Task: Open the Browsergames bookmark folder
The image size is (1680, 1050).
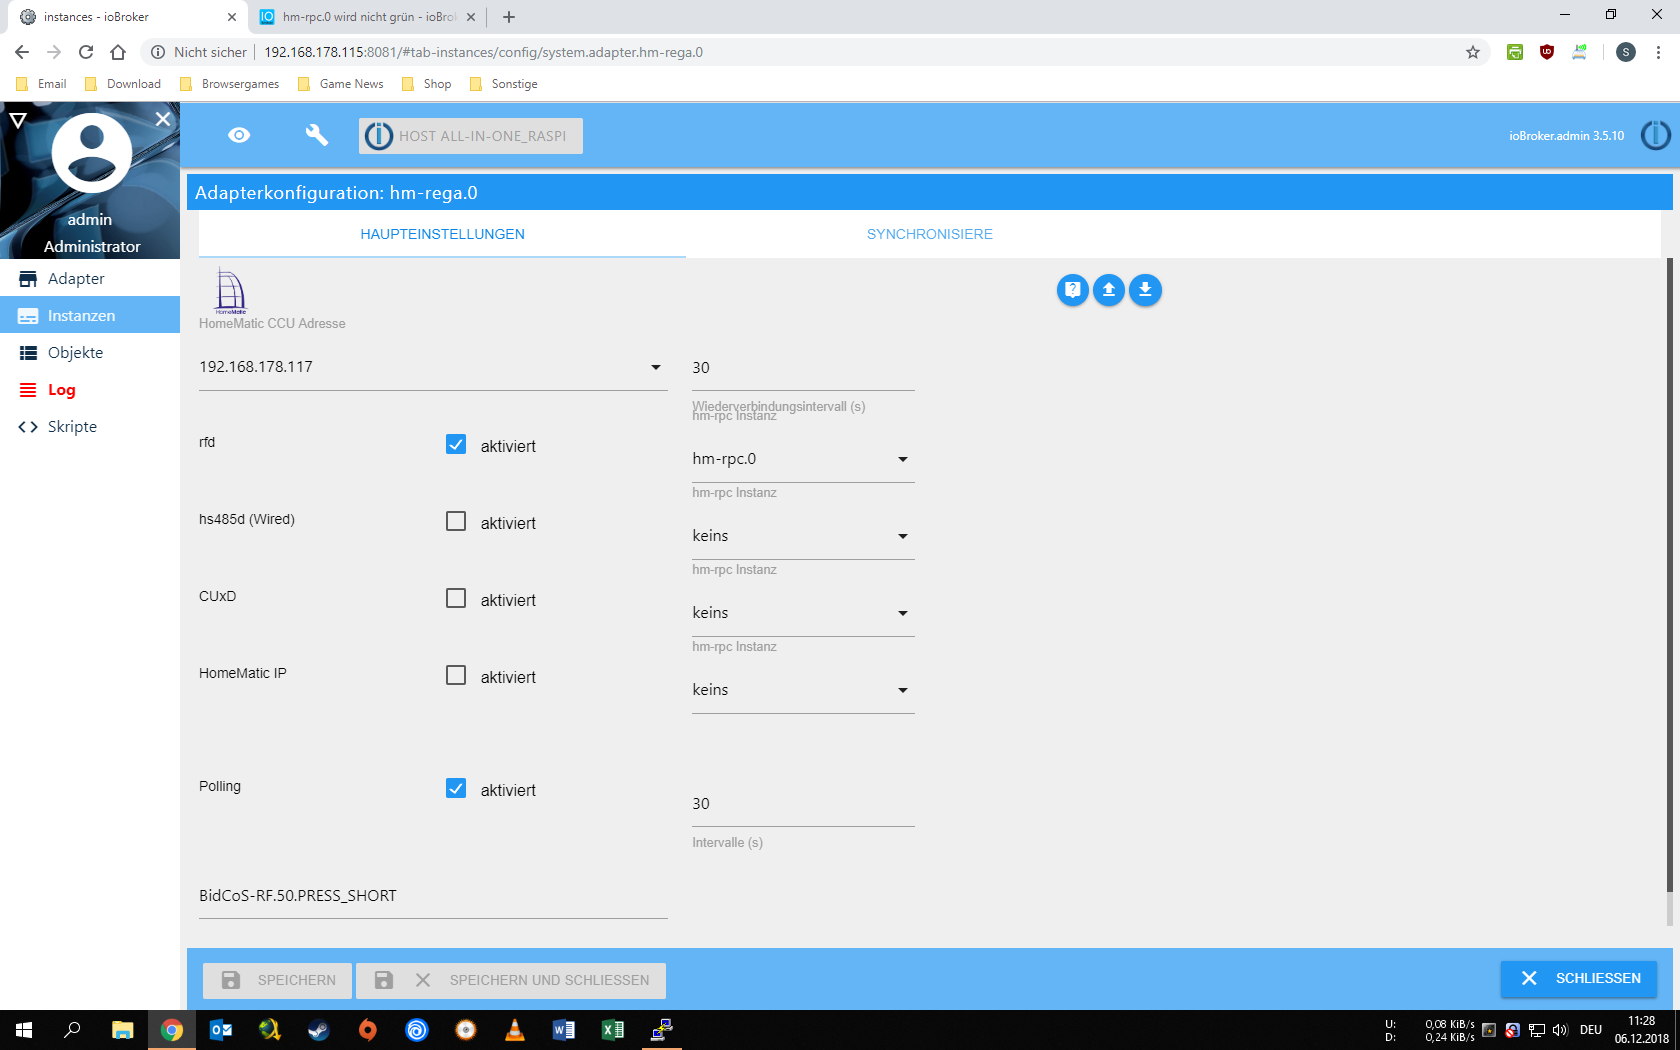Action: tap(229, 84)
